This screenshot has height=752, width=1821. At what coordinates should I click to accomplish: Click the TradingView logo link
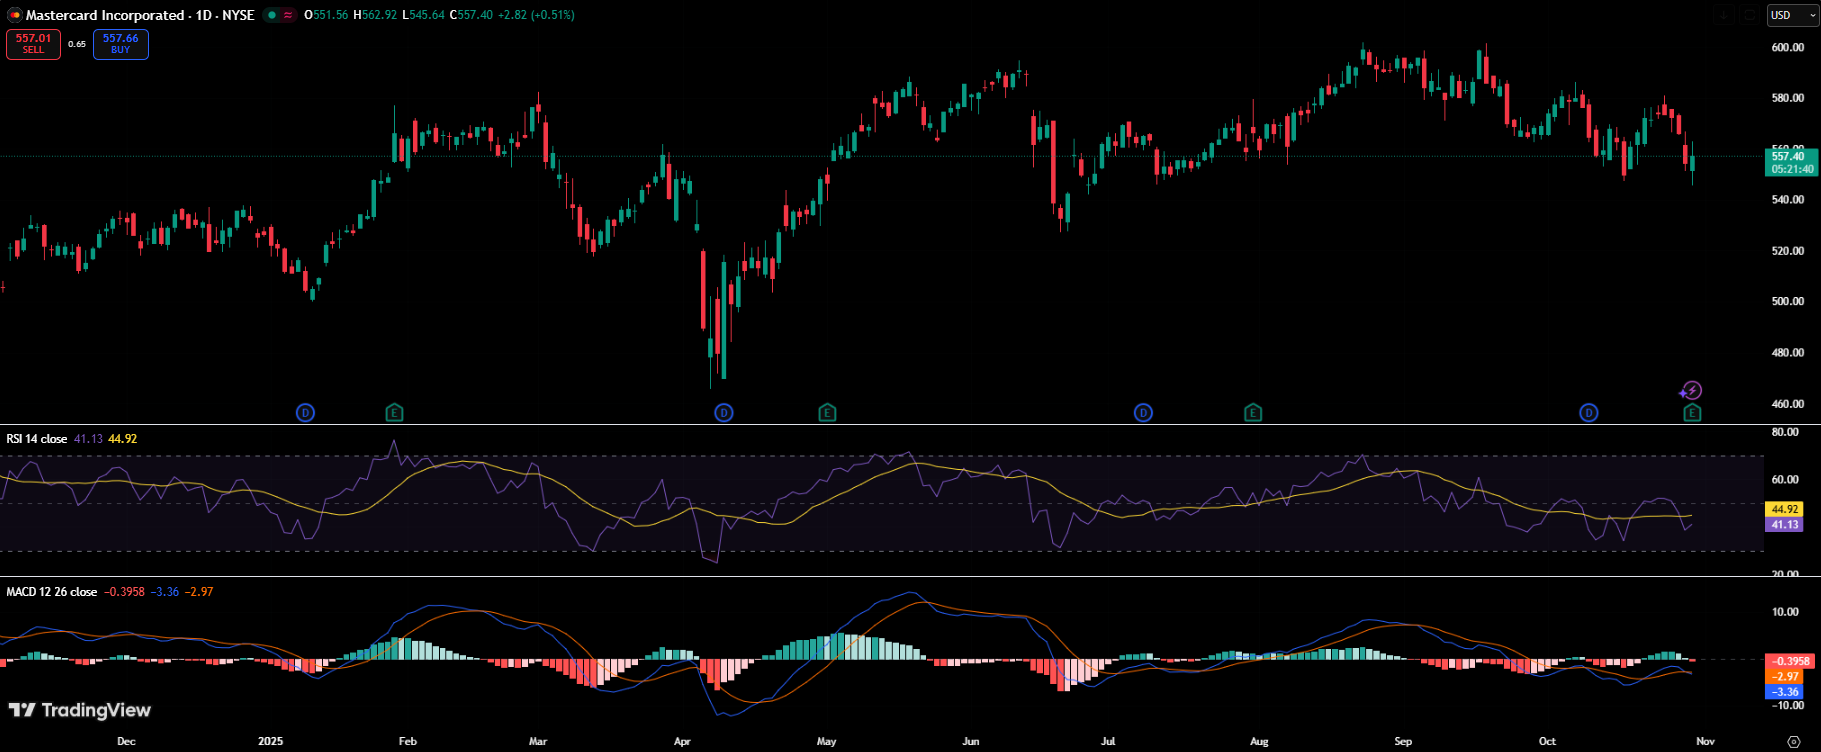pos(80,710)
